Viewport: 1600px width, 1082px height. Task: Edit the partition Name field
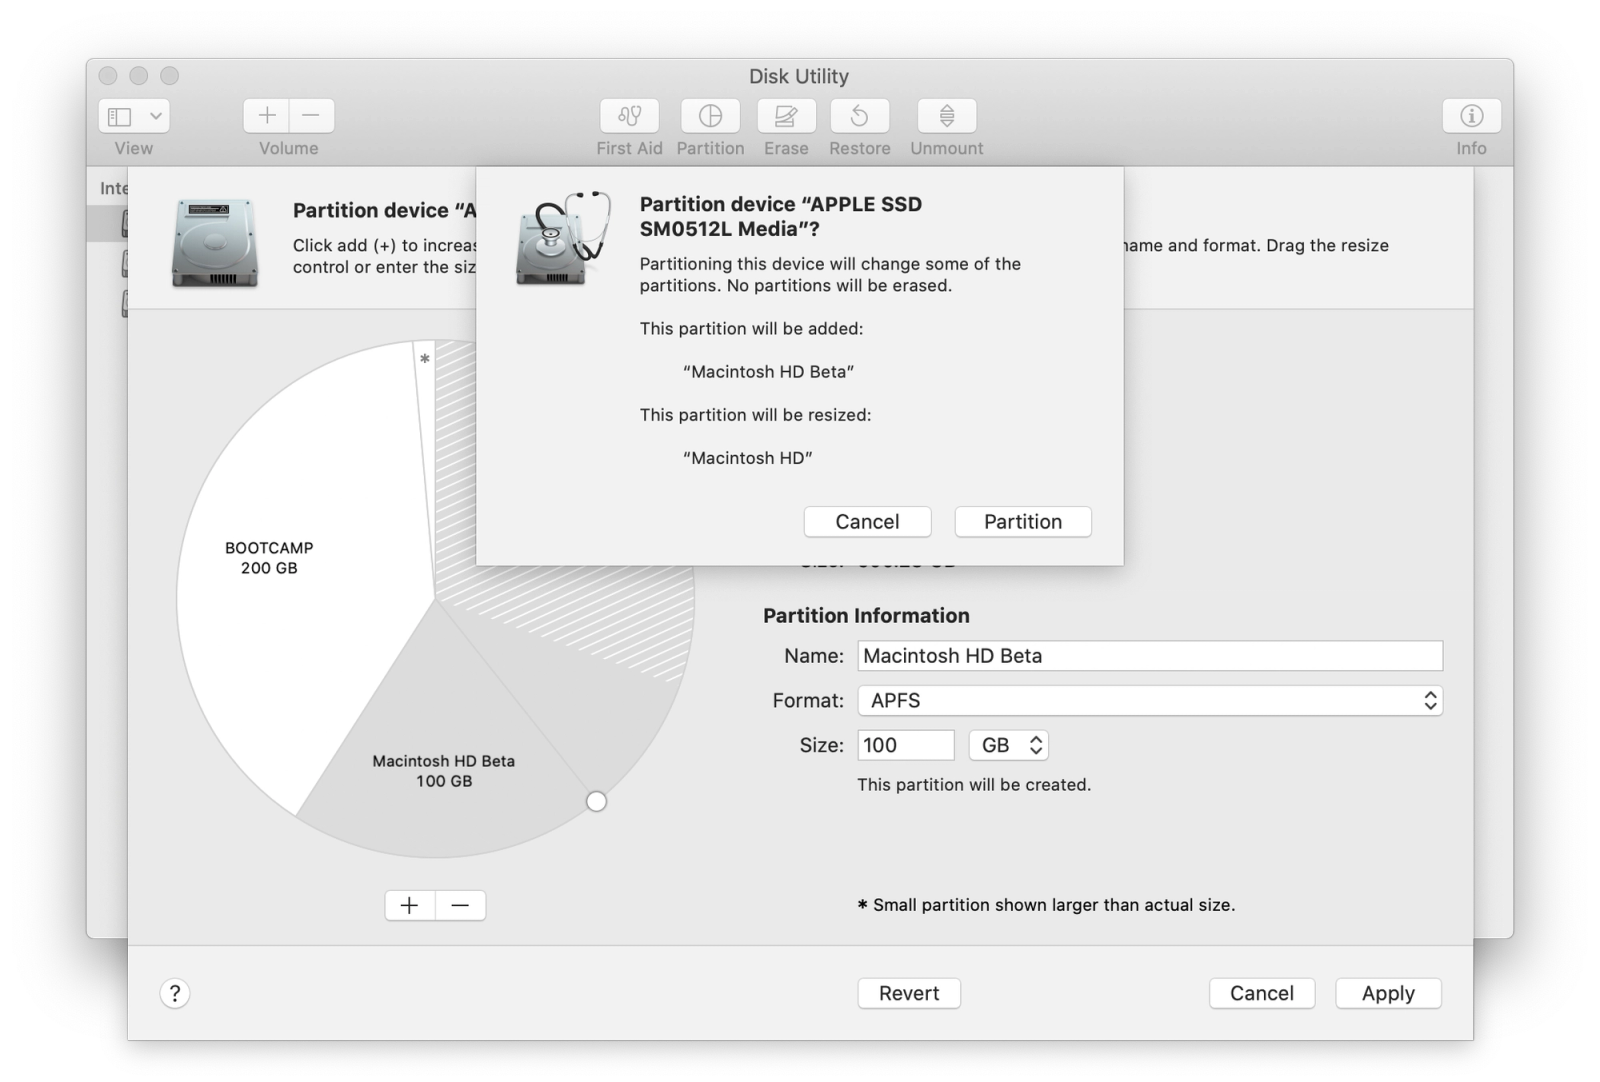tap(1150, 656)
